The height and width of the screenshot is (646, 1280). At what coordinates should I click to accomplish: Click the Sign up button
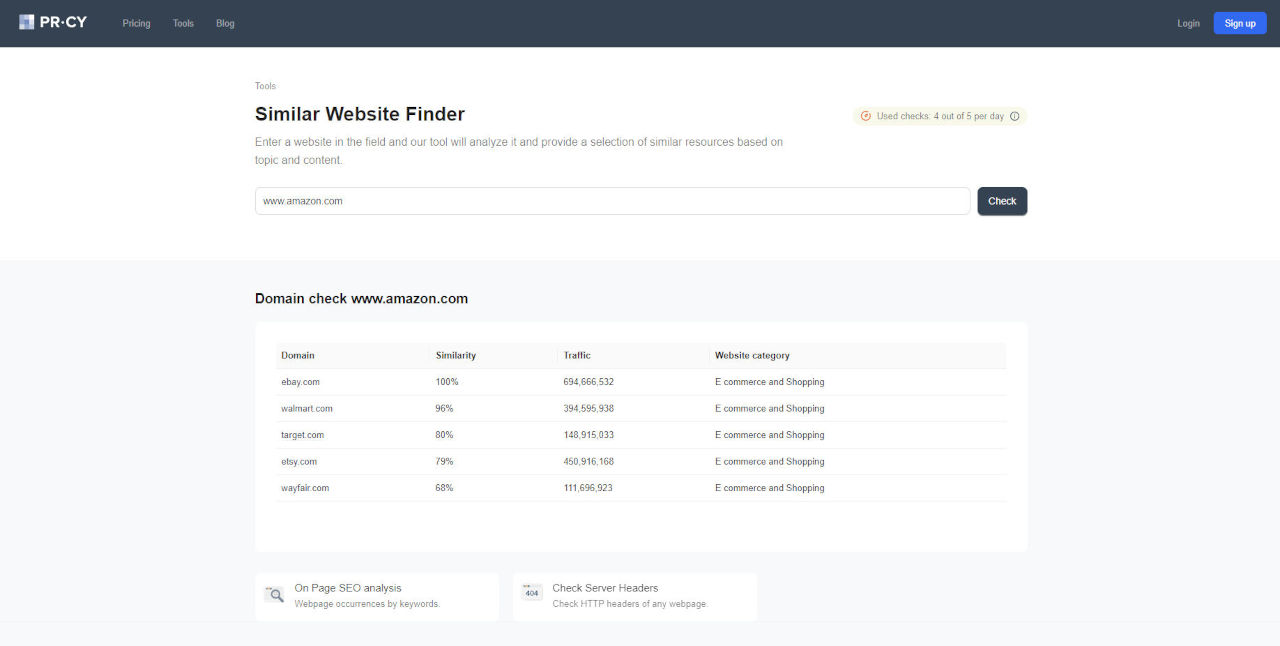(1240, 23)
